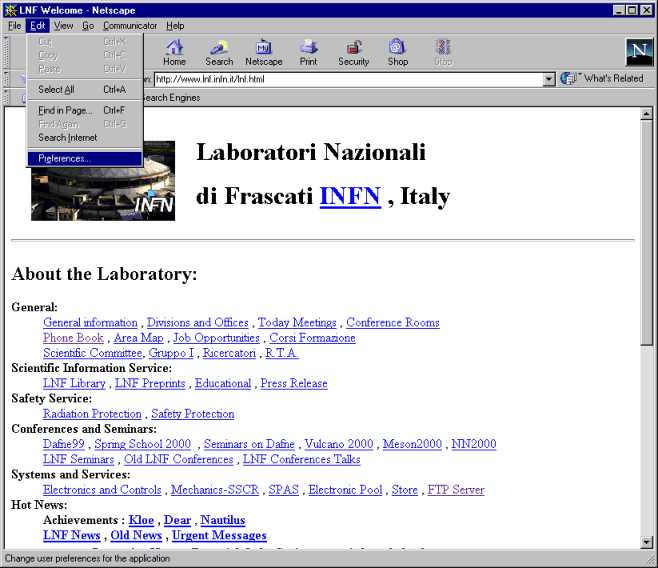Open Spring School 2000 link

tap(143, 444)
